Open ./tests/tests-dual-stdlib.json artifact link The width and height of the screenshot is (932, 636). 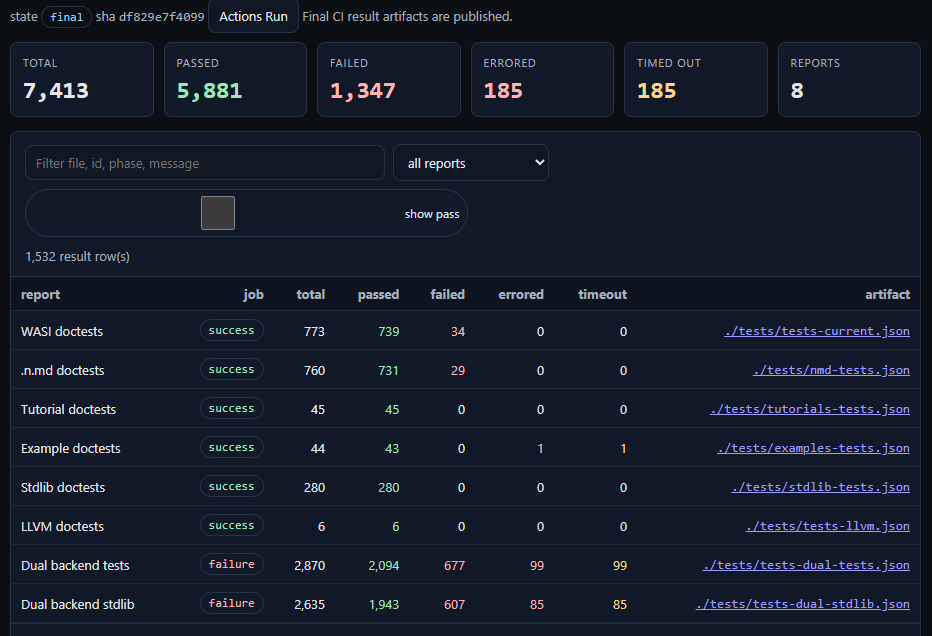[x=802, y=604]
